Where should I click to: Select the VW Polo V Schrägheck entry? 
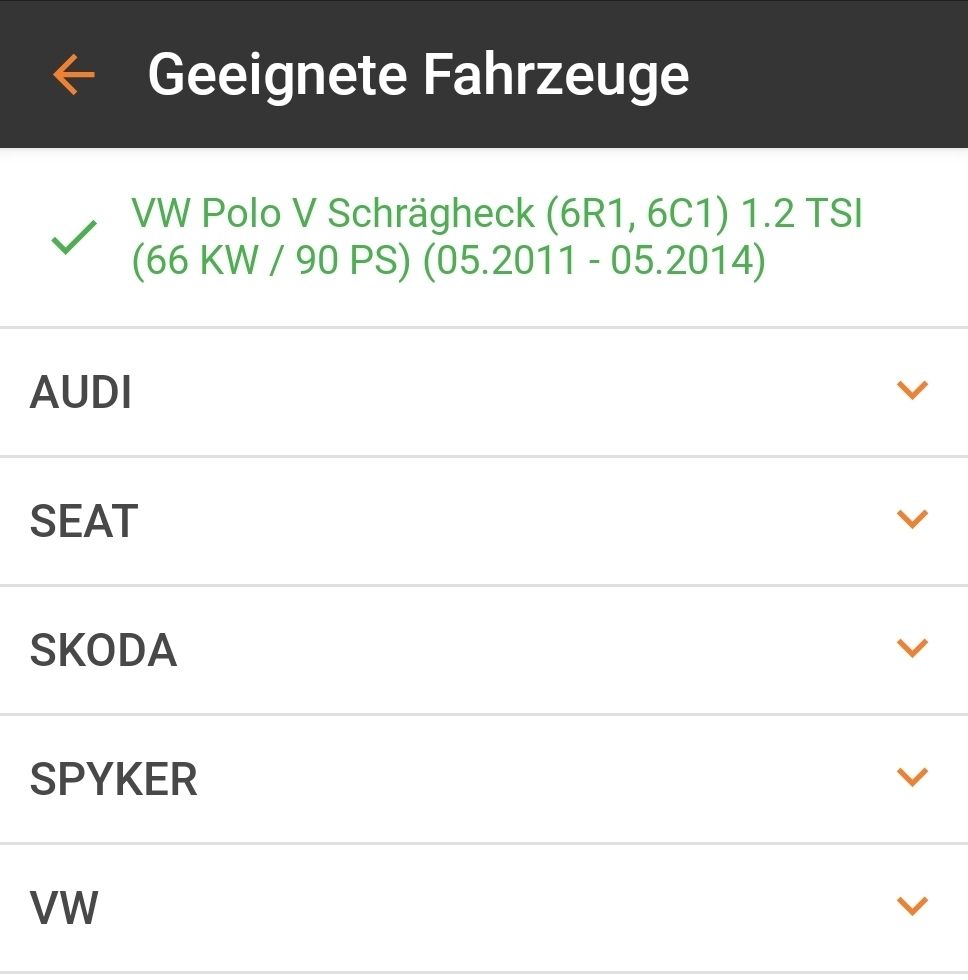[484, 238]
